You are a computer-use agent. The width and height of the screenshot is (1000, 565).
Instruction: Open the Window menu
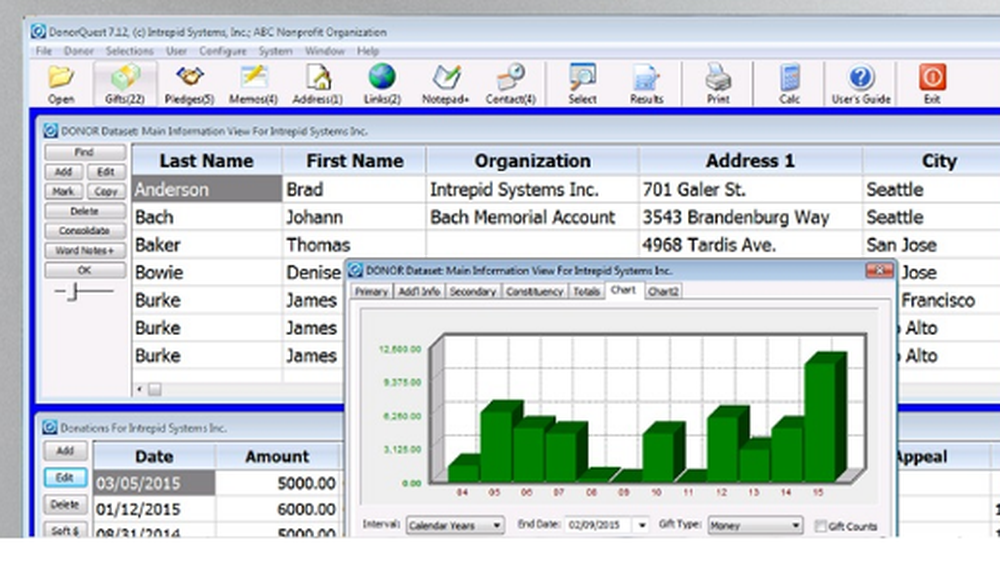tap(325, 51)
